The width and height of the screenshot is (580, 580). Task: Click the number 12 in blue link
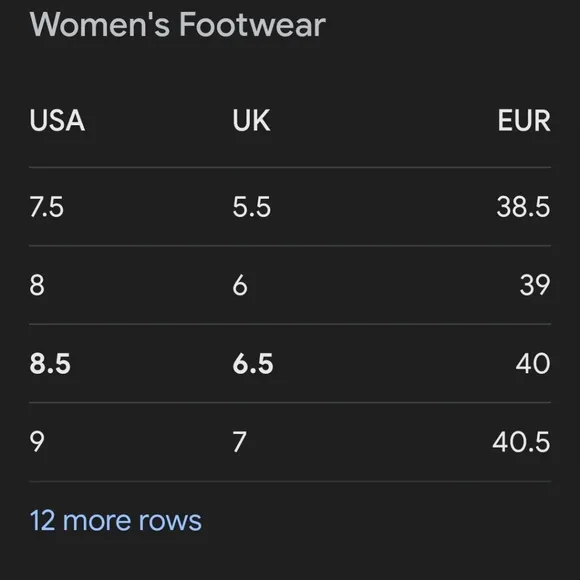point(43,521)
